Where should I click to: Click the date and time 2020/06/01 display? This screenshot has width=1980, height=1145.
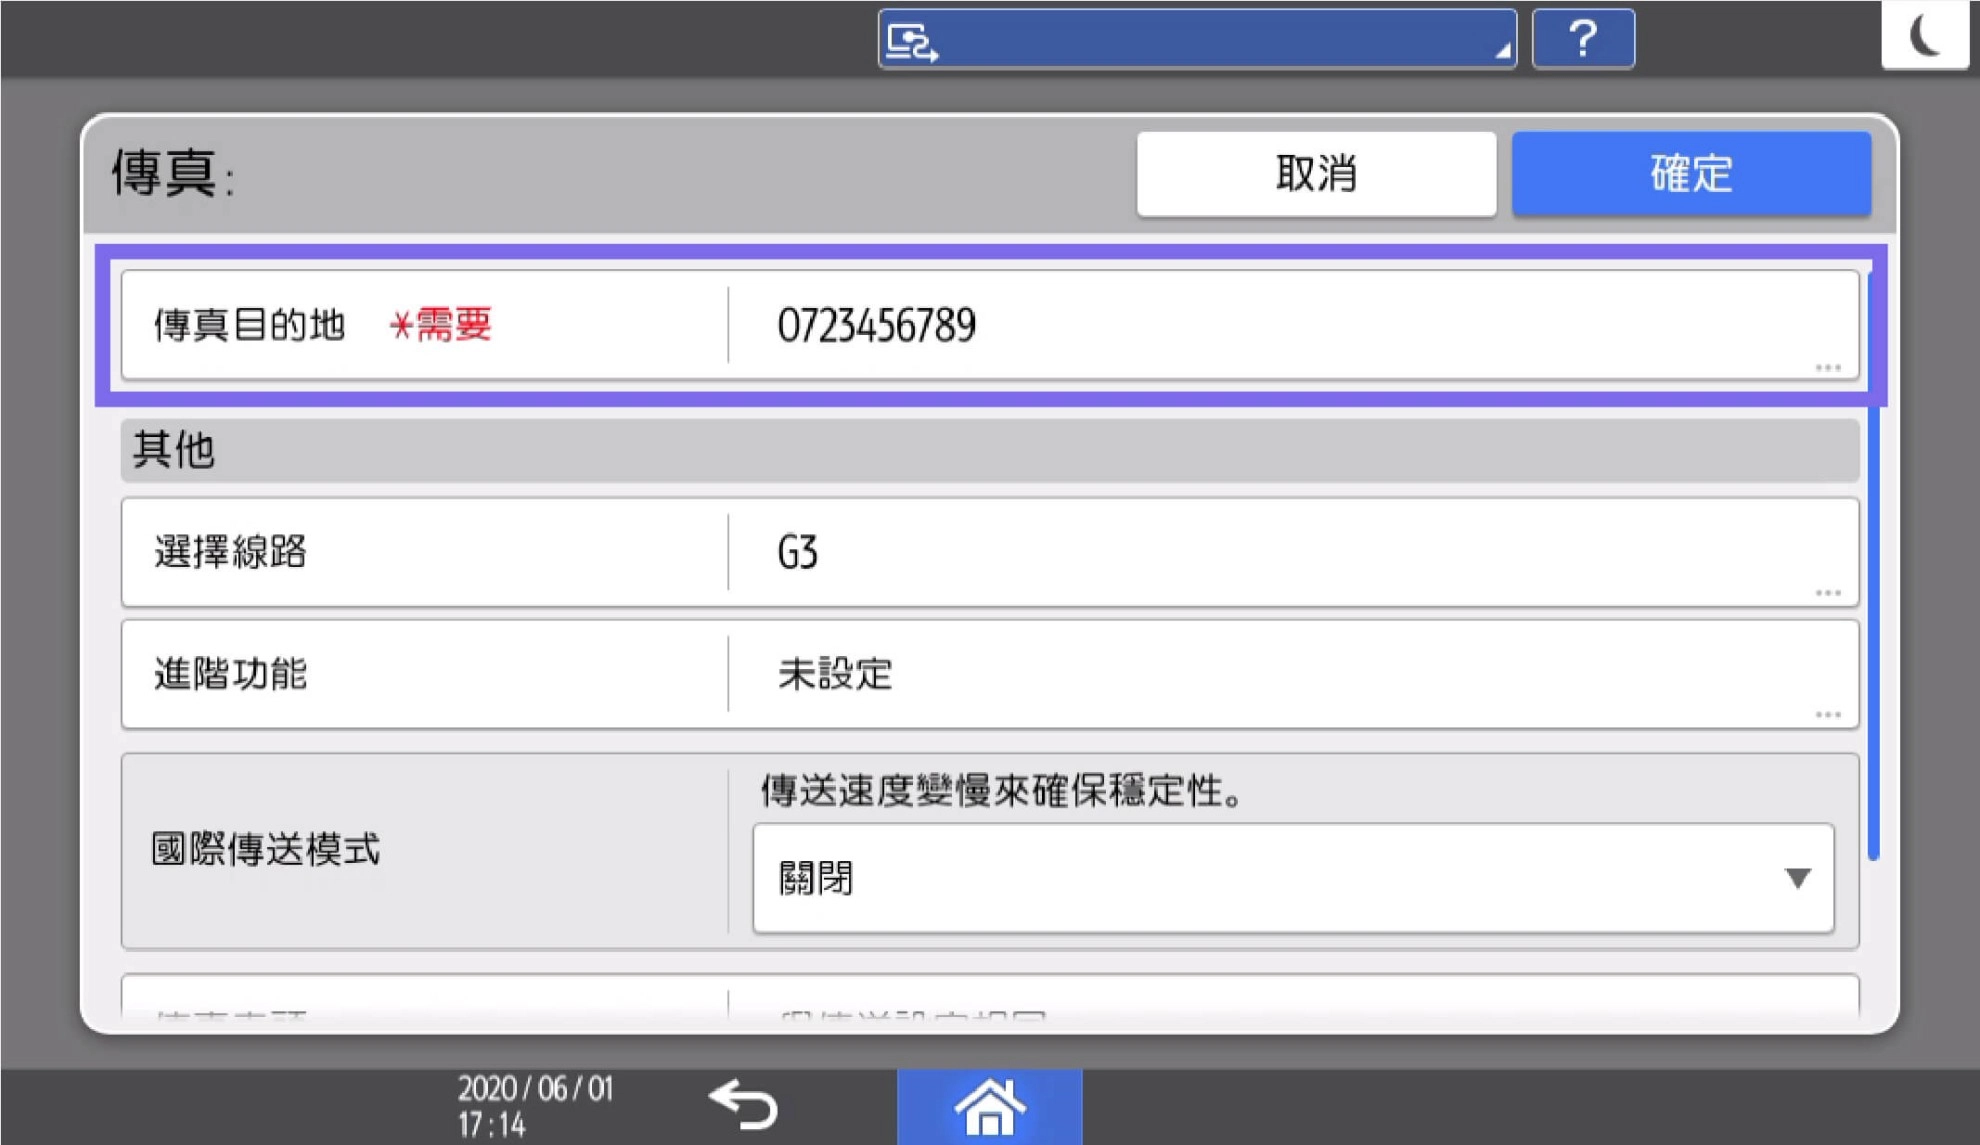coord(535,1106)
